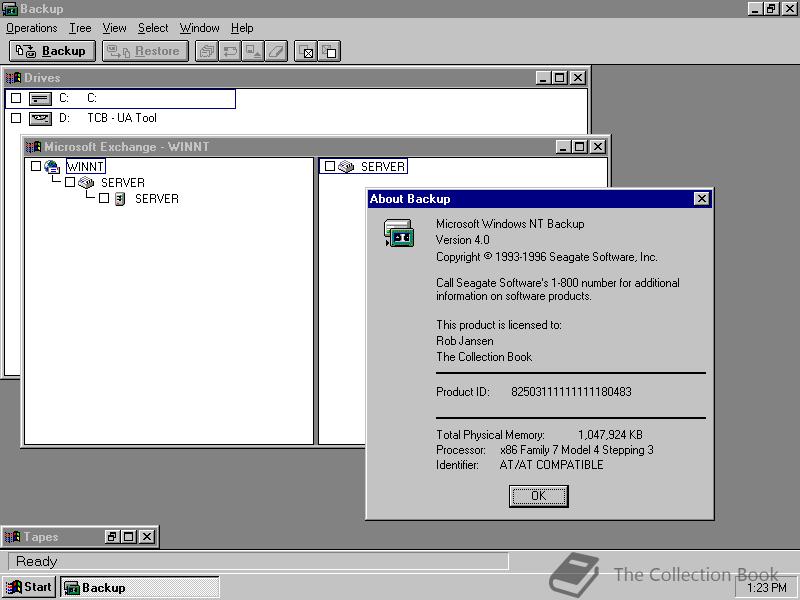Click the Erase Tape eraser icon
This screenshot has width=800, height=600.
[x=276, y=51]
